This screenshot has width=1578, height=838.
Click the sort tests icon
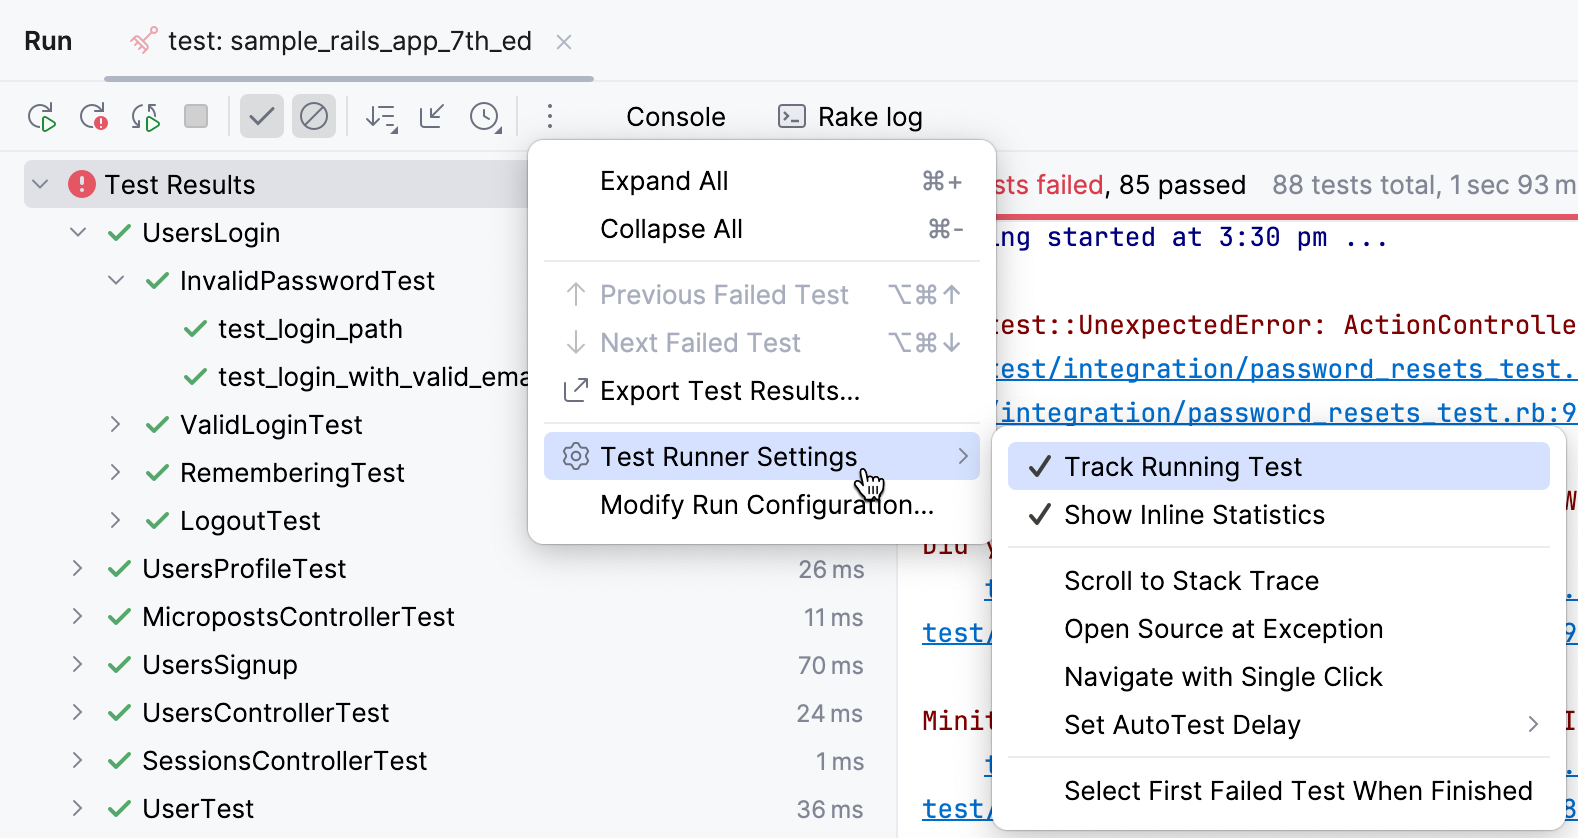coord(381,117)
